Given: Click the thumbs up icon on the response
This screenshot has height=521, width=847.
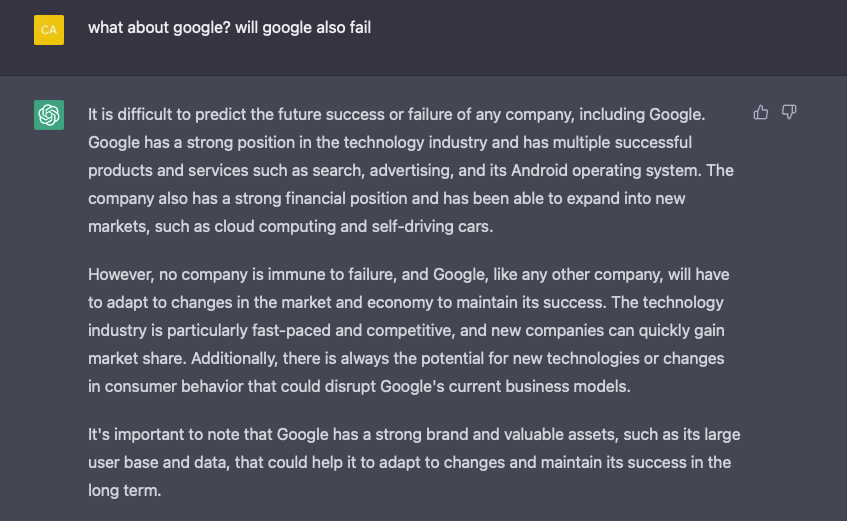Looking at the screenshot, I should coord(761,112).
